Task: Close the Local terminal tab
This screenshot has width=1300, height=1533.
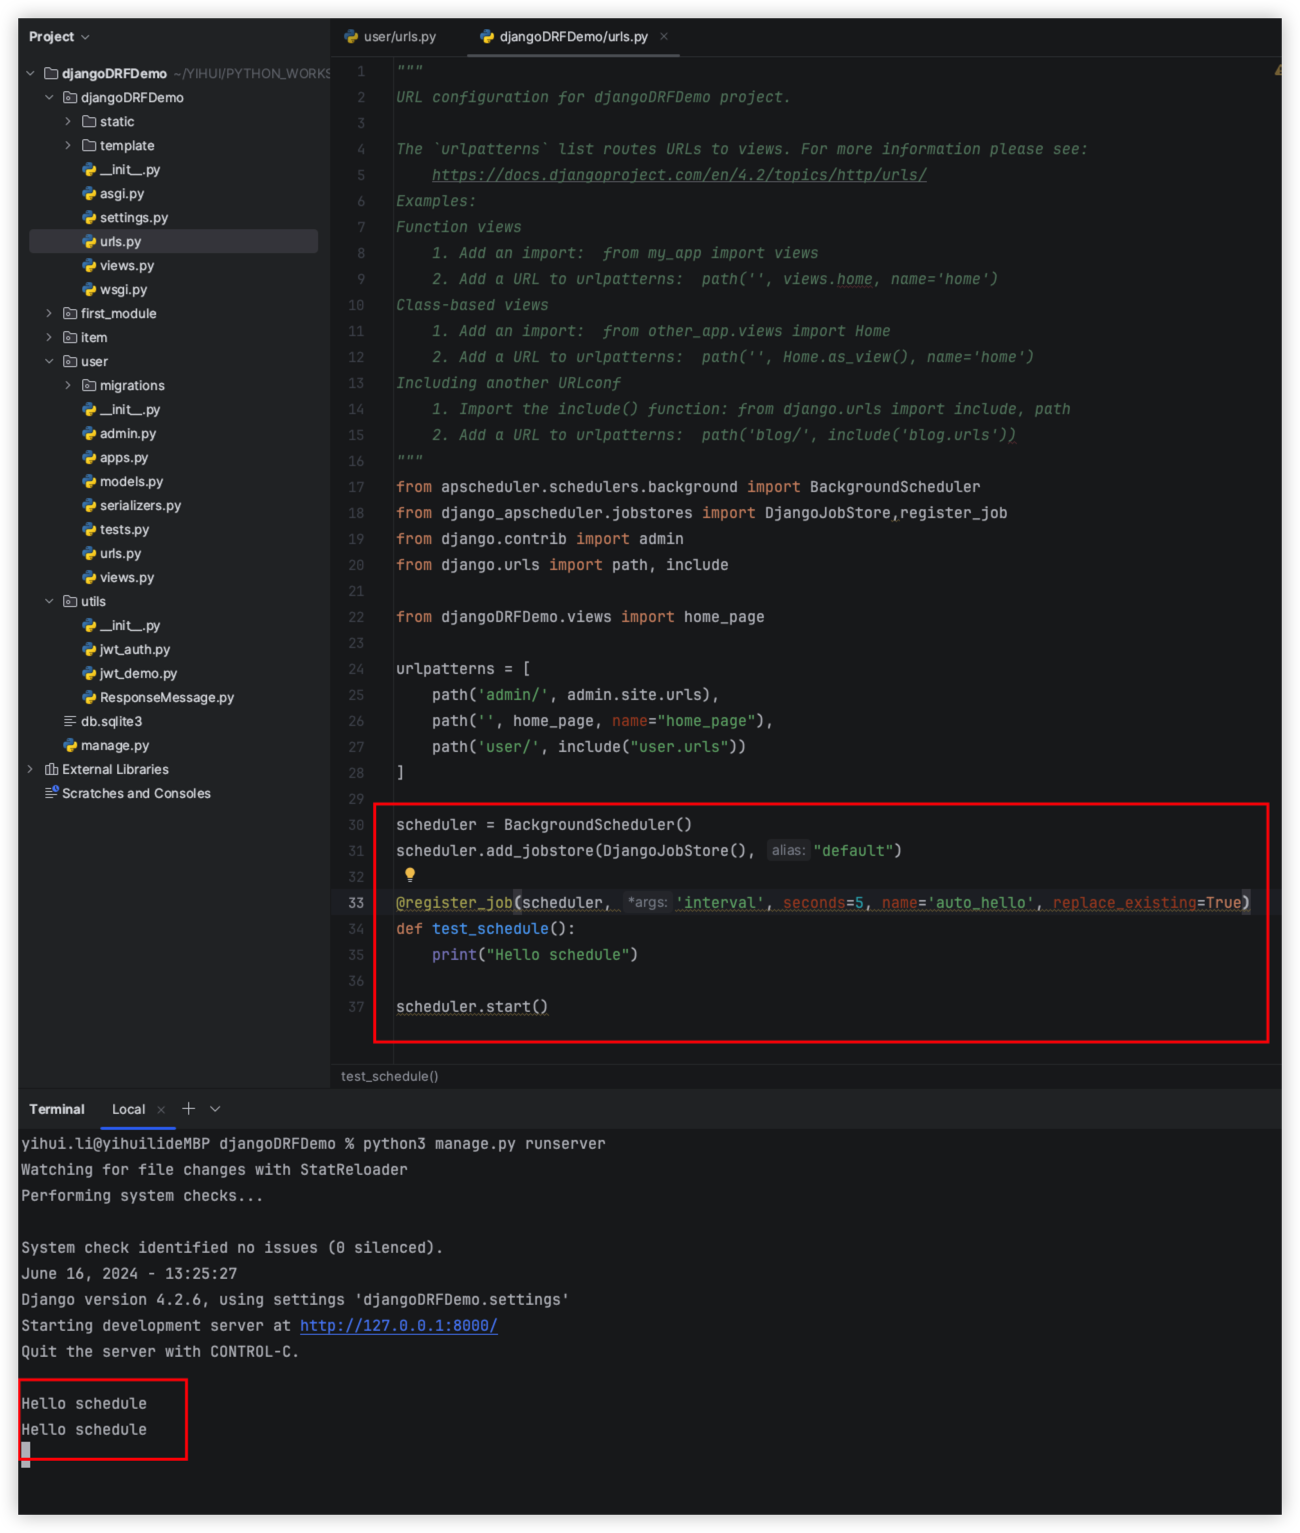Action: coord(161,1110)
